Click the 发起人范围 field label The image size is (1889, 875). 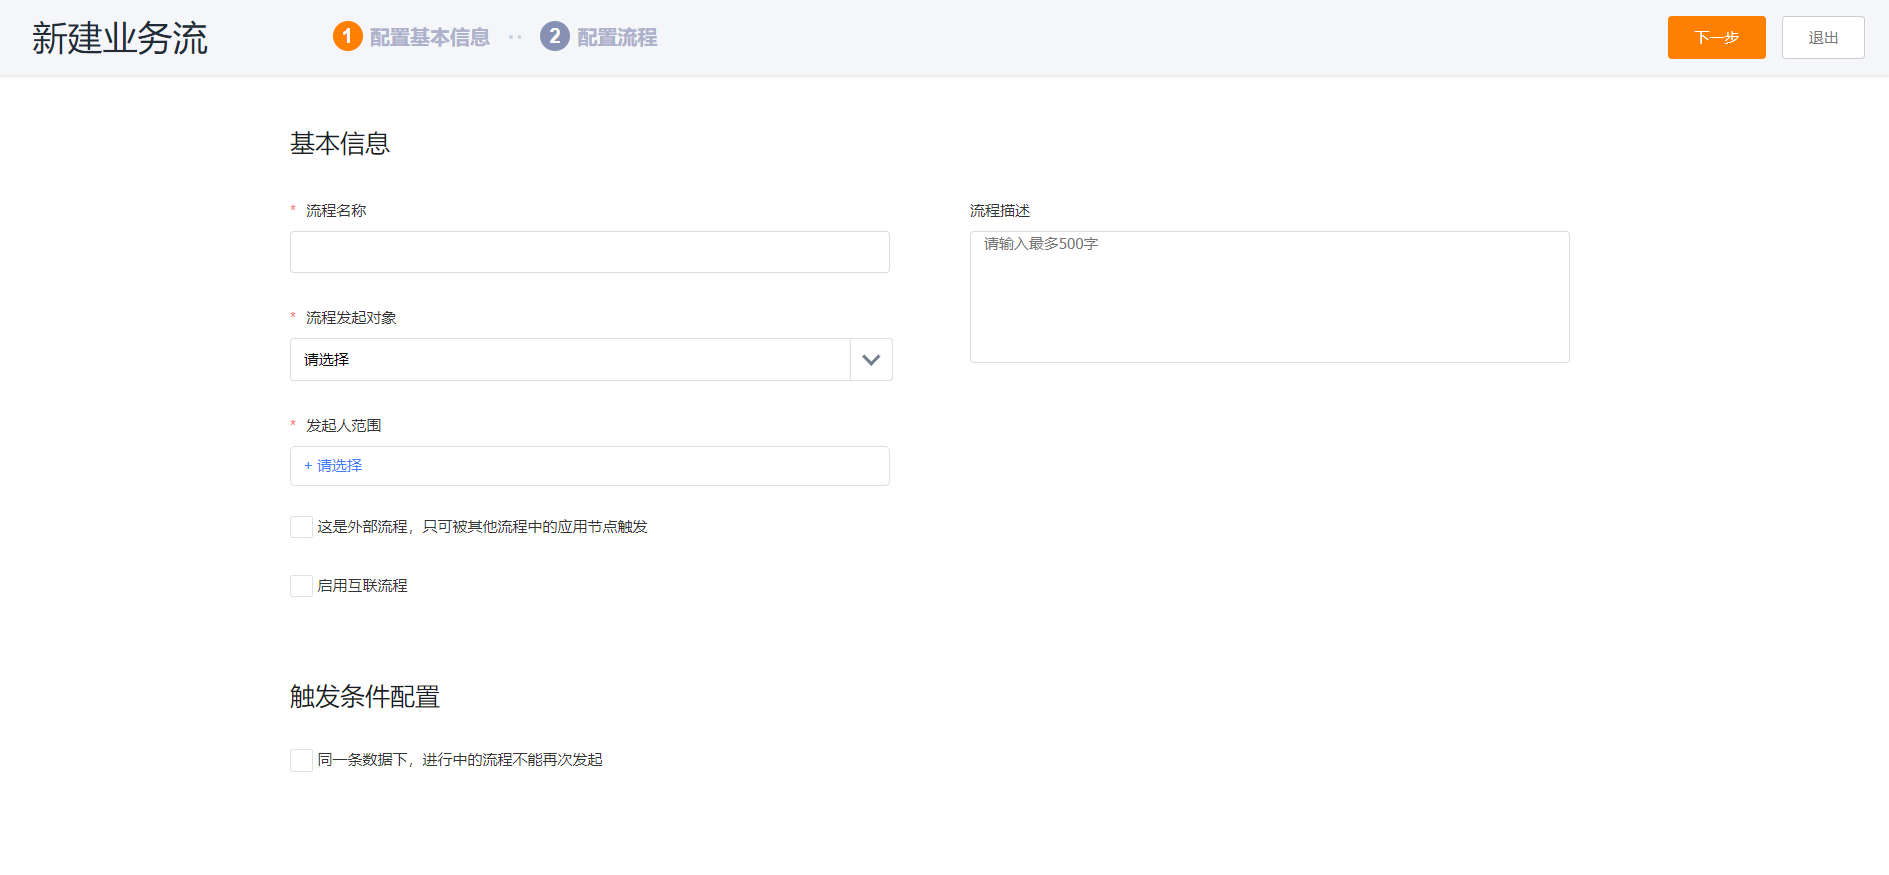(x=343, y=426)
